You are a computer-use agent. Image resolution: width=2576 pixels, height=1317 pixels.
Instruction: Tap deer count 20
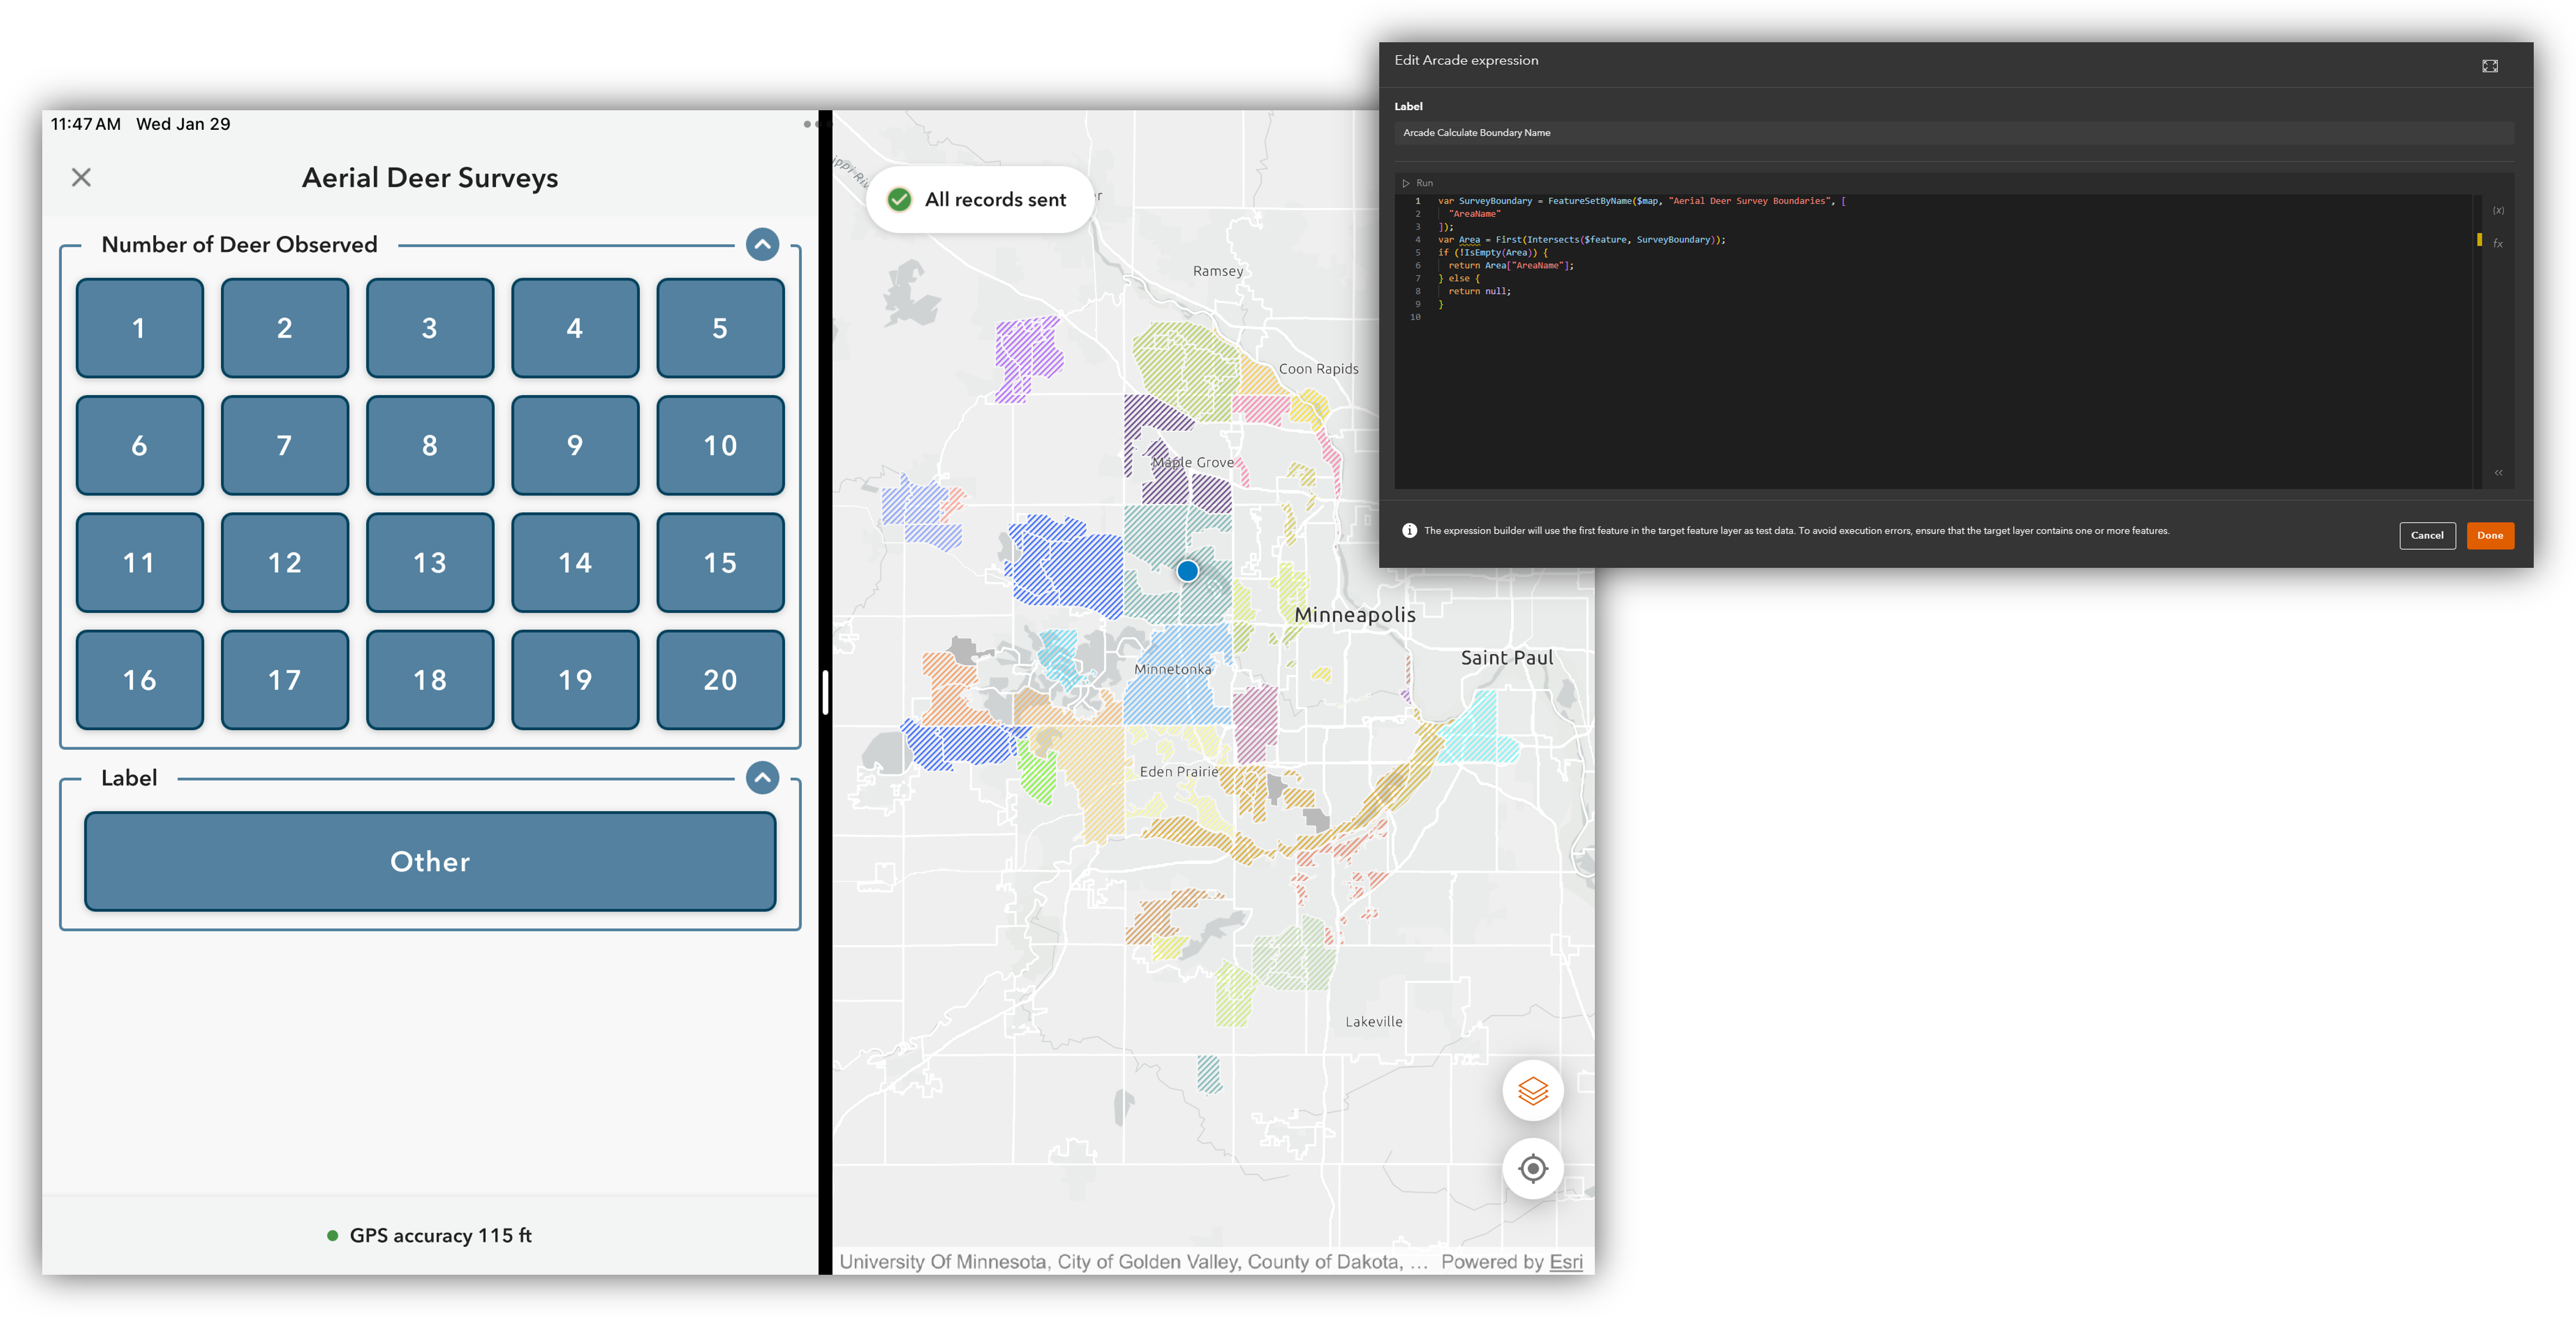tap(720, 680)
